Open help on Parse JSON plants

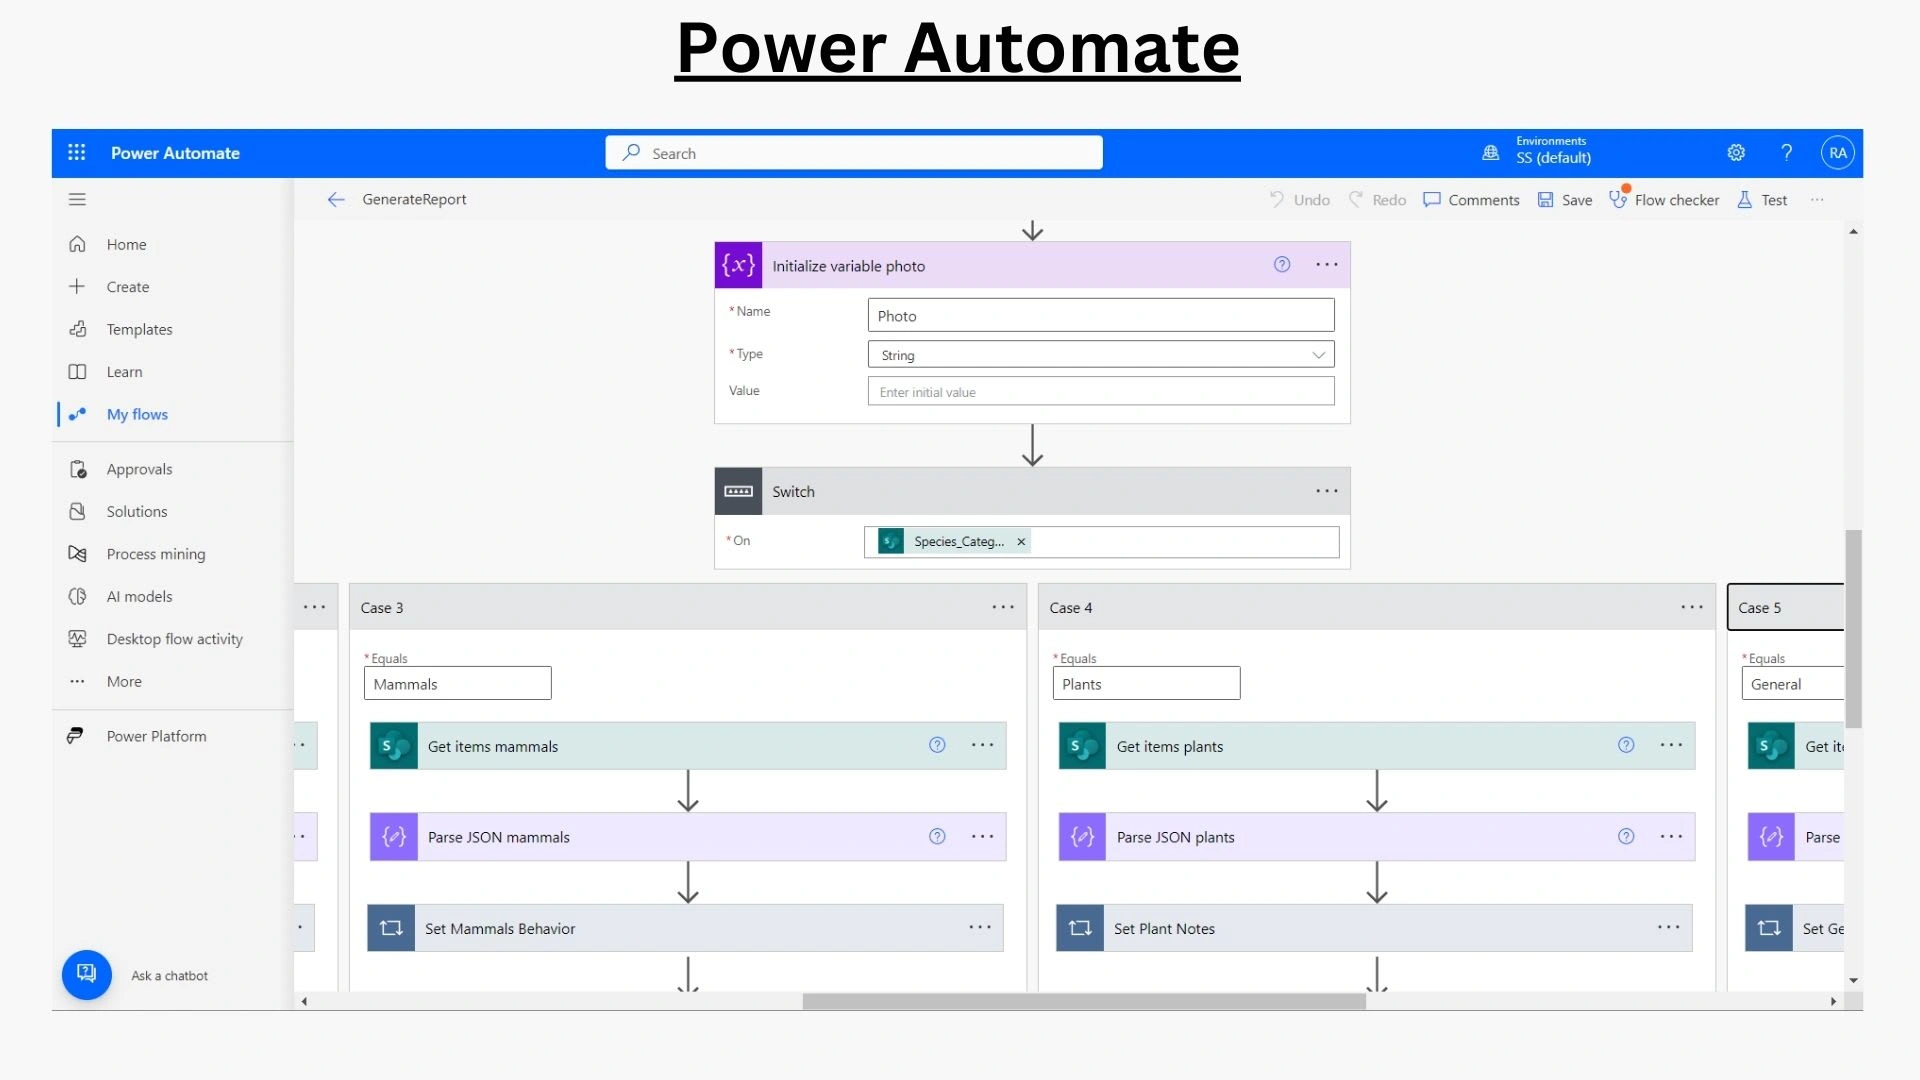point(1626,837)
